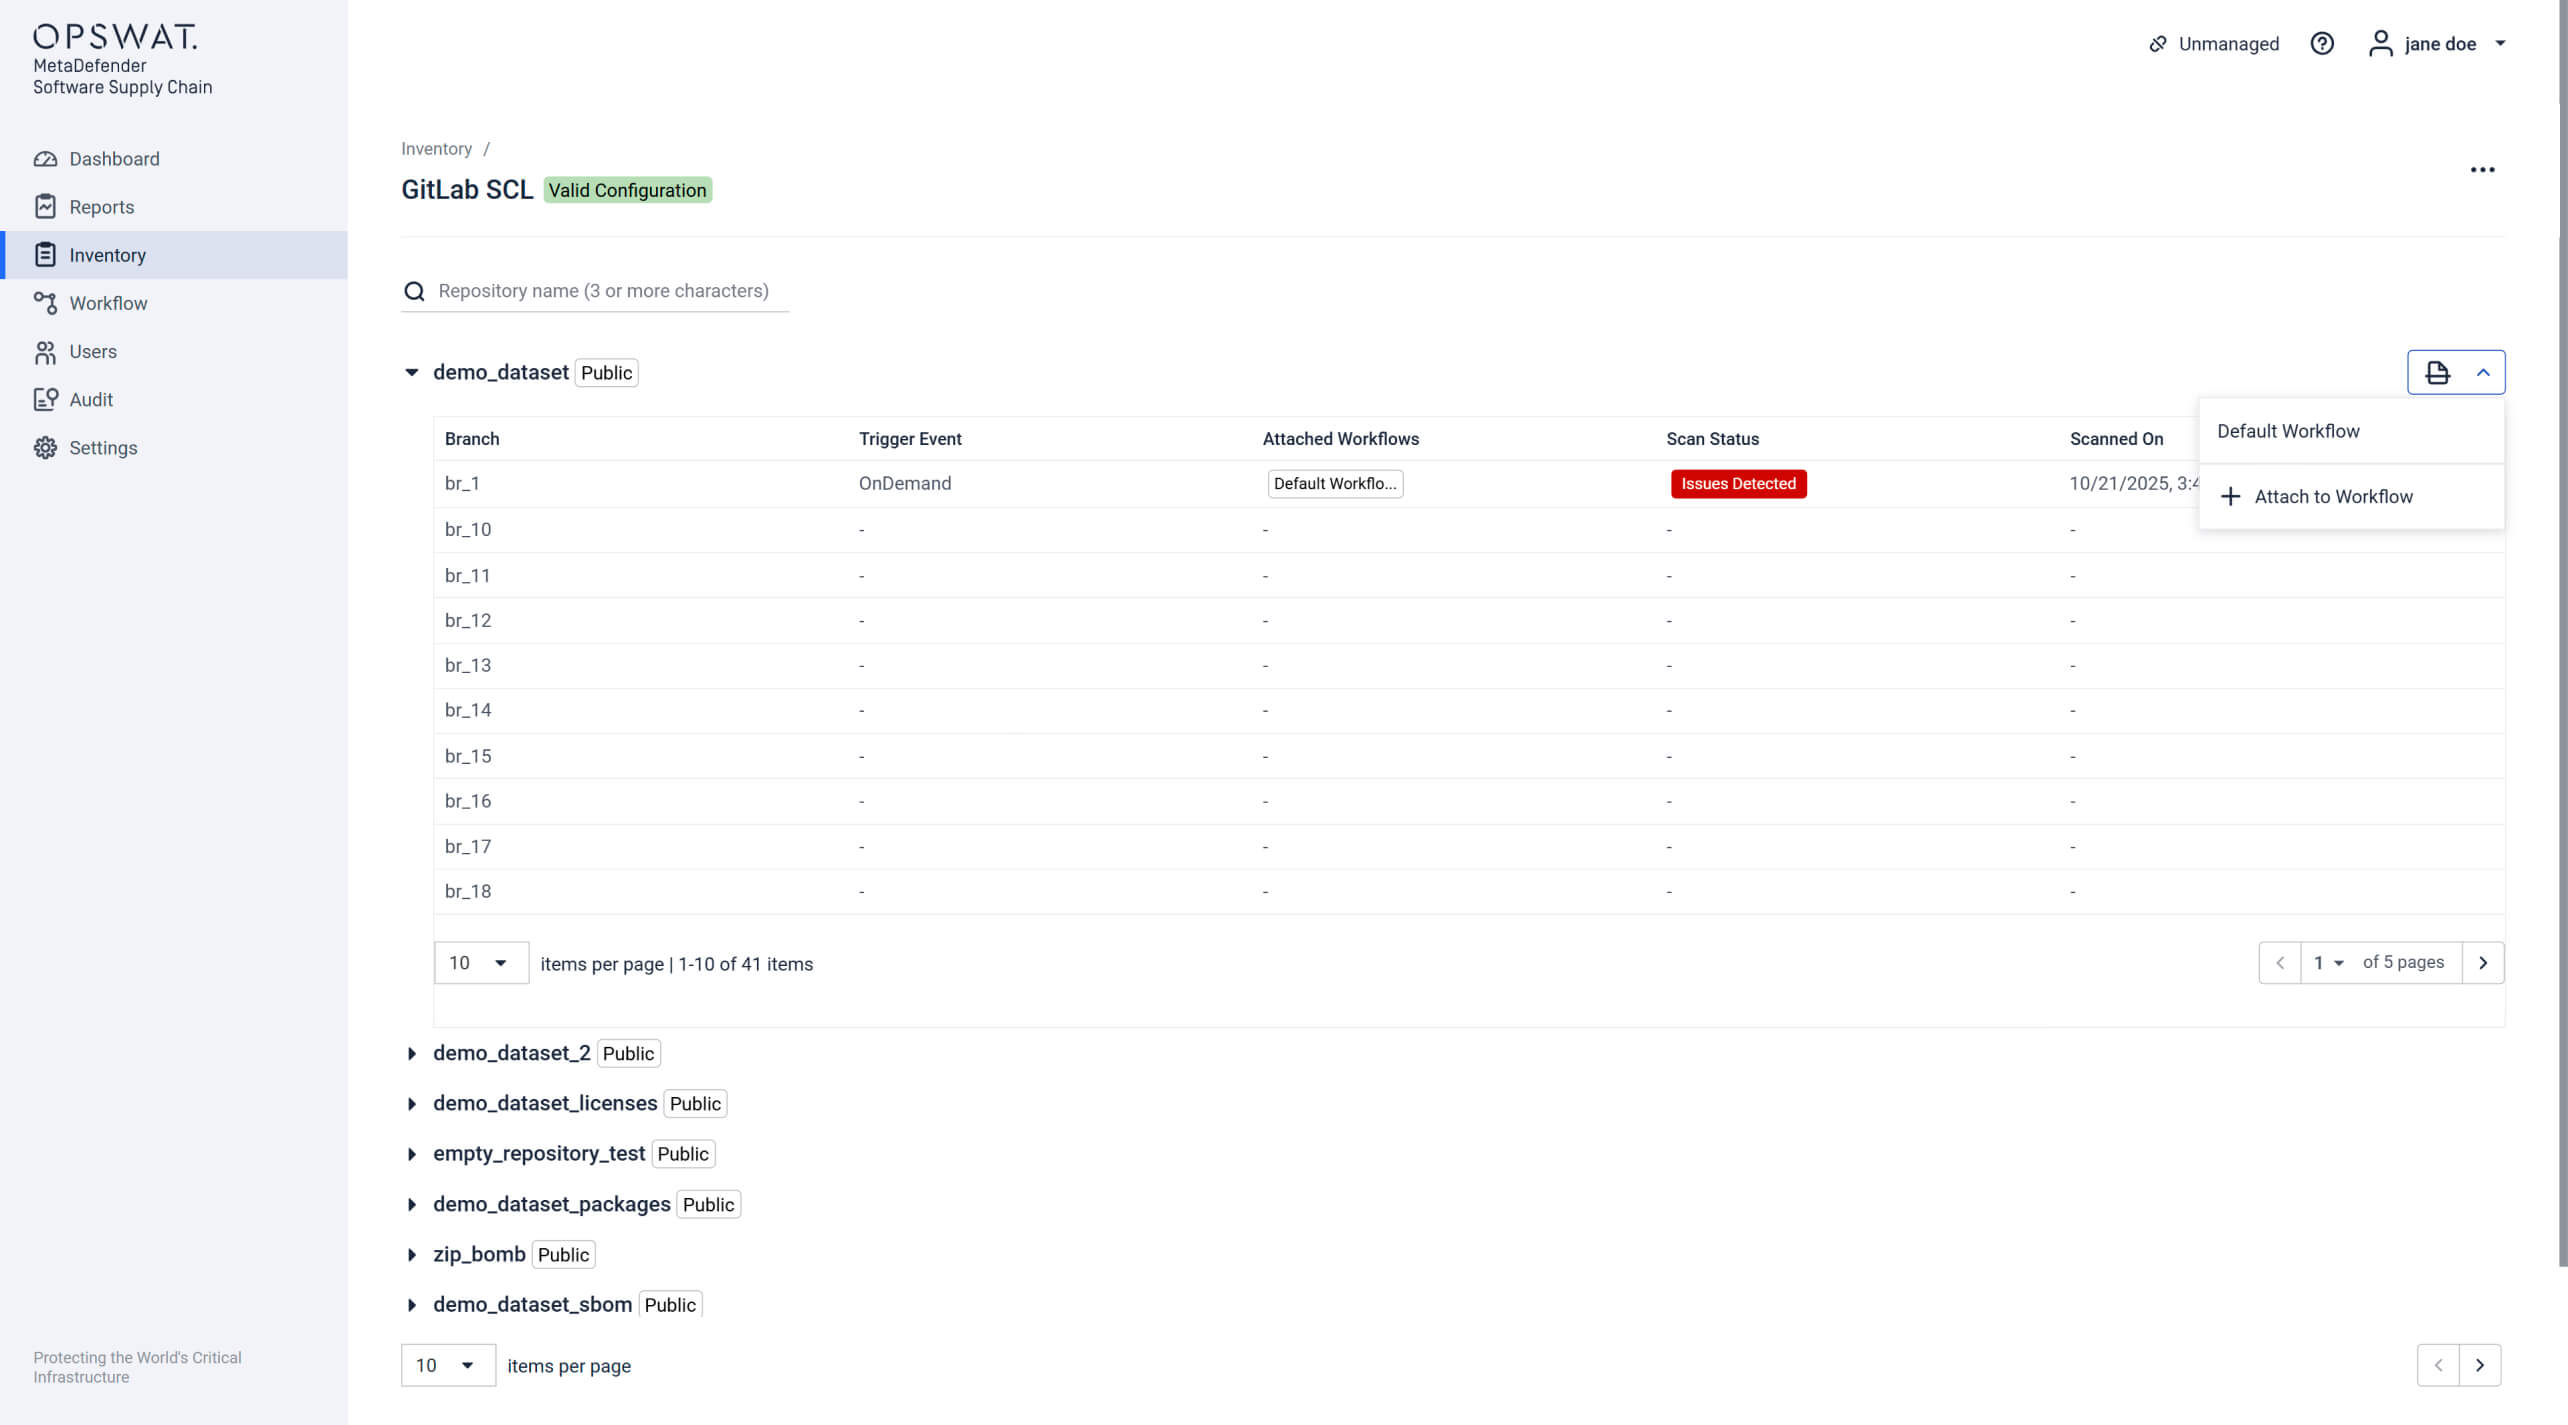The height and width of the screenshot is (1425, 2568).
Task: Click the help question mark icon
Action: pyautogui.click(x=2322, y=44)
